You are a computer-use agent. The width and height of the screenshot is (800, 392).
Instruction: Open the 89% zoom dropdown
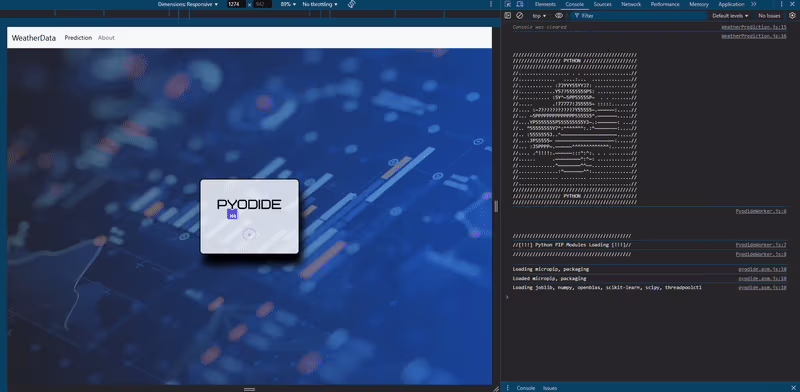pos(288,4)
